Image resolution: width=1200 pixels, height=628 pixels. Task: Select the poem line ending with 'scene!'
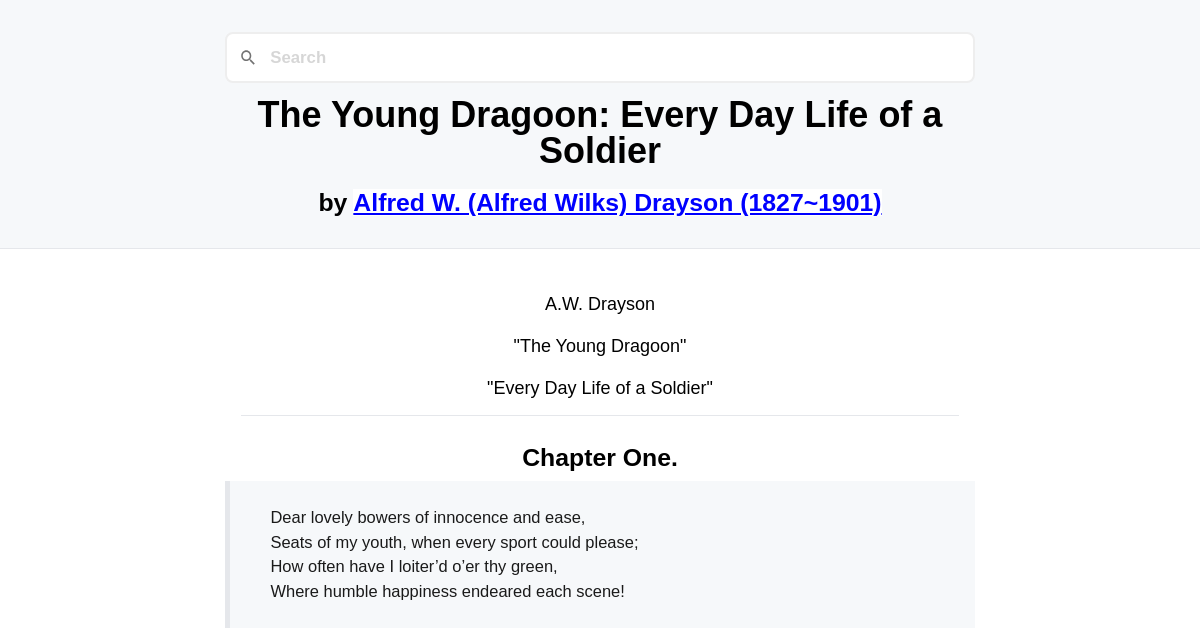[x=447, y=591]
